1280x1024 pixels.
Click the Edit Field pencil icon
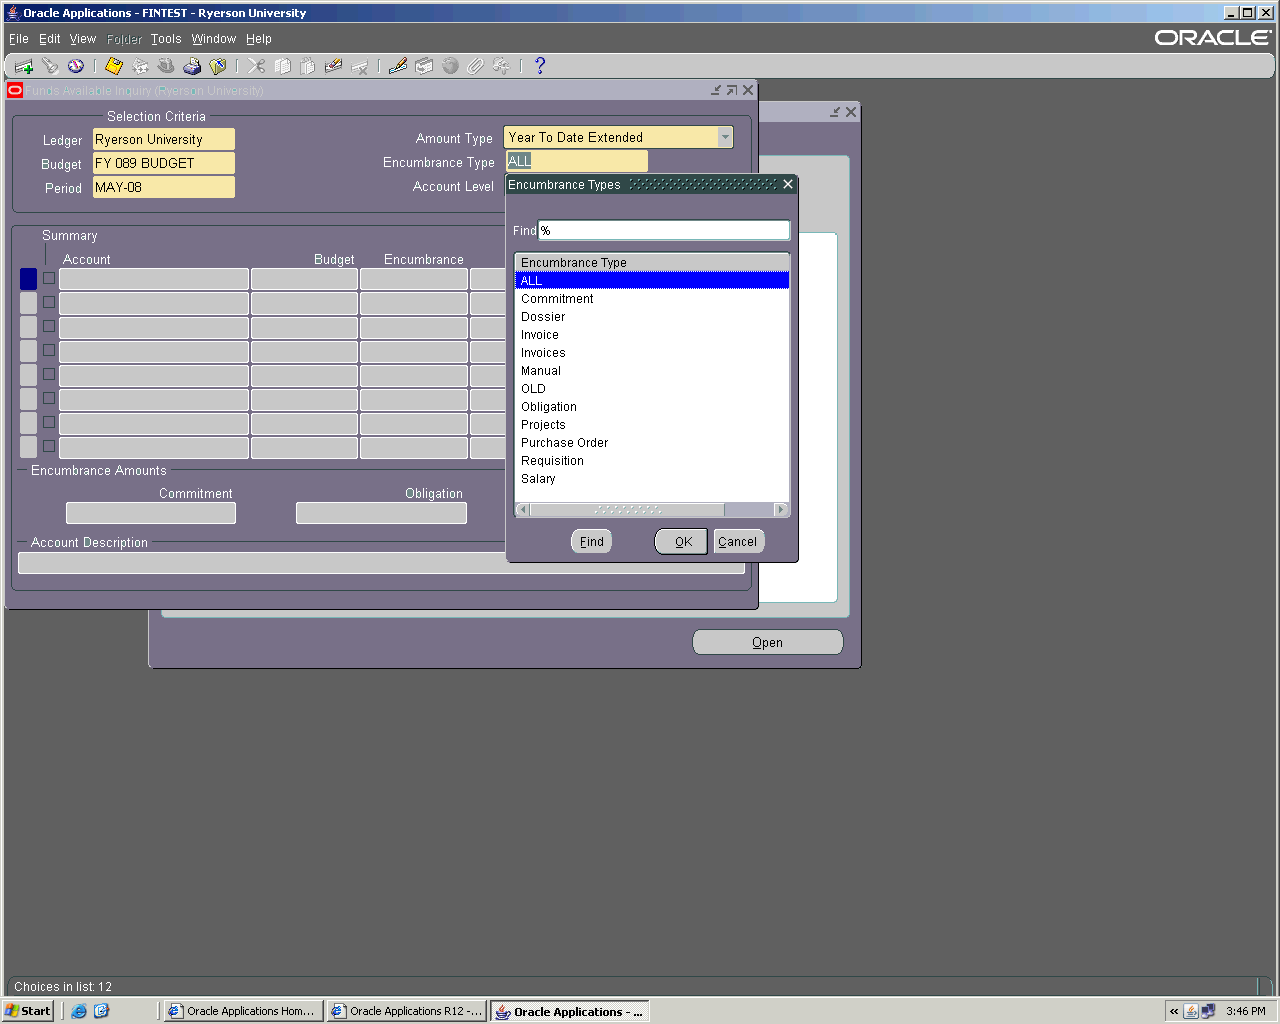(x=398, y=66)
